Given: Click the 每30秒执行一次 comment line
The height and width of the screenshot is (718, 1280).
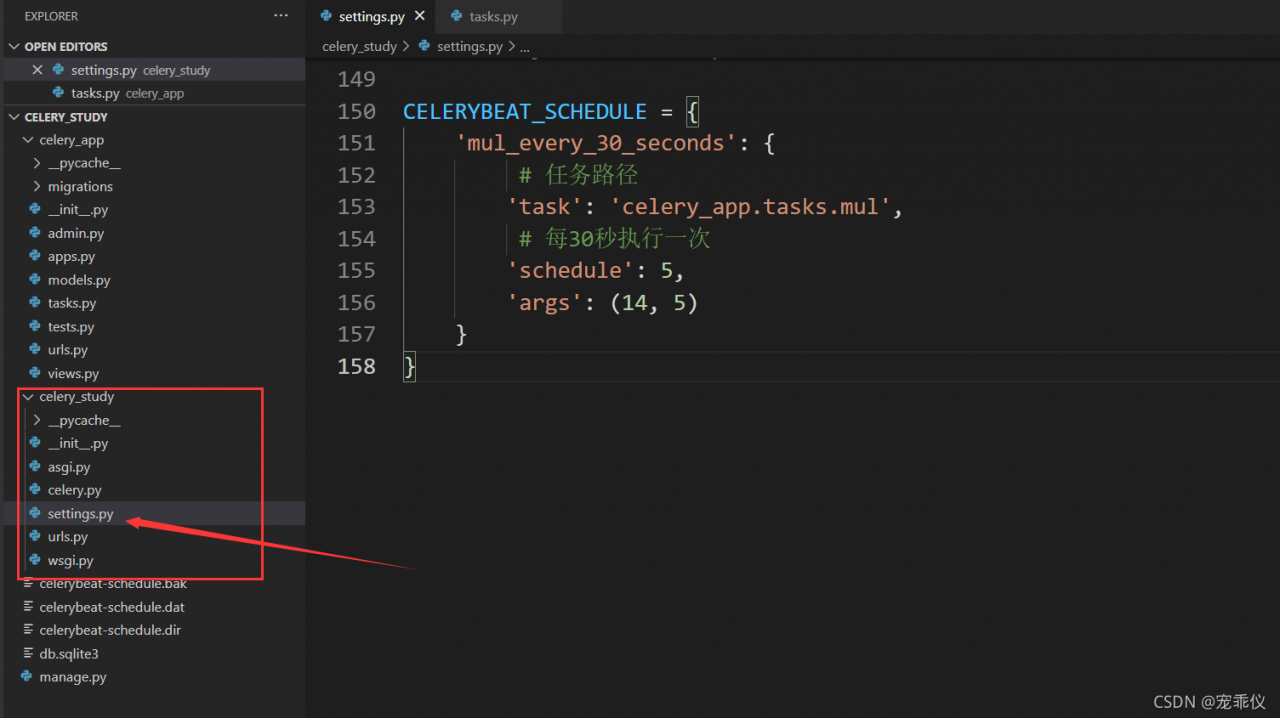Looking at the screenshot, I should (x=615, y=239).
